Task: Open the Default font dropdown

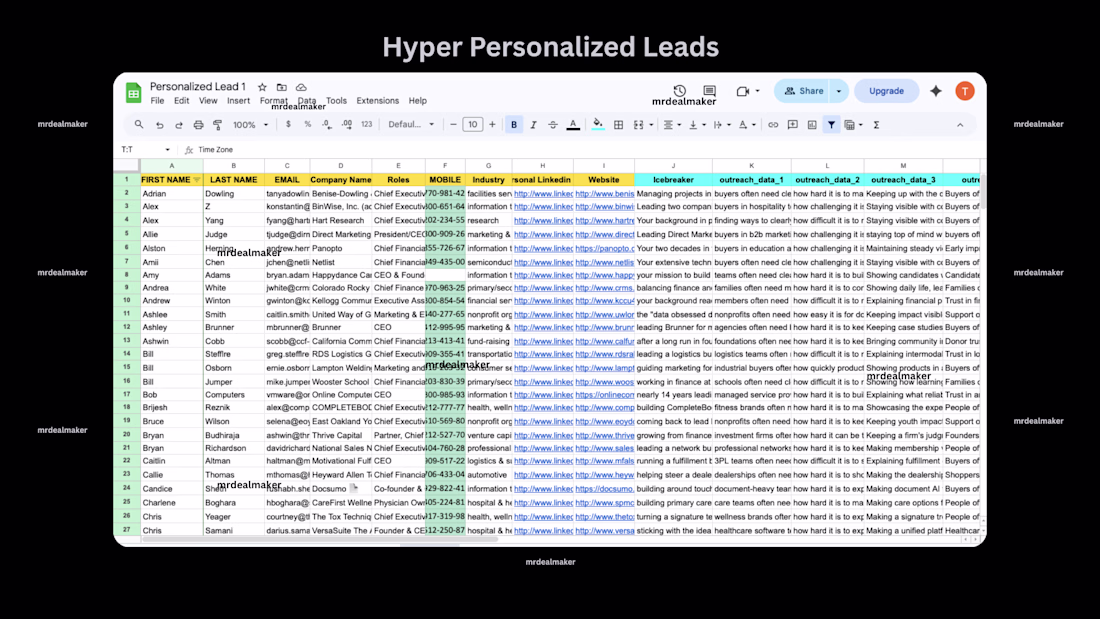Action: [411, 125]
